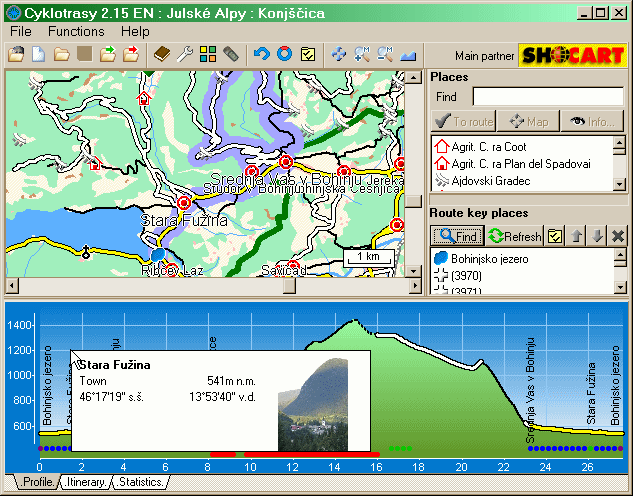Screen dimensions: 633x496
Task: Click the blue elevation profile toolbar icon
Action: click(408, 54)
